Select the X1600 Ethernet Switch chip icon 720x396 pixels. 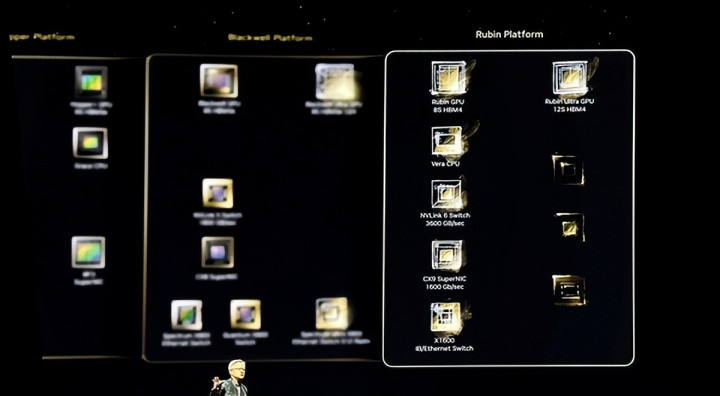pyautogui.click(x=446, y=317)
